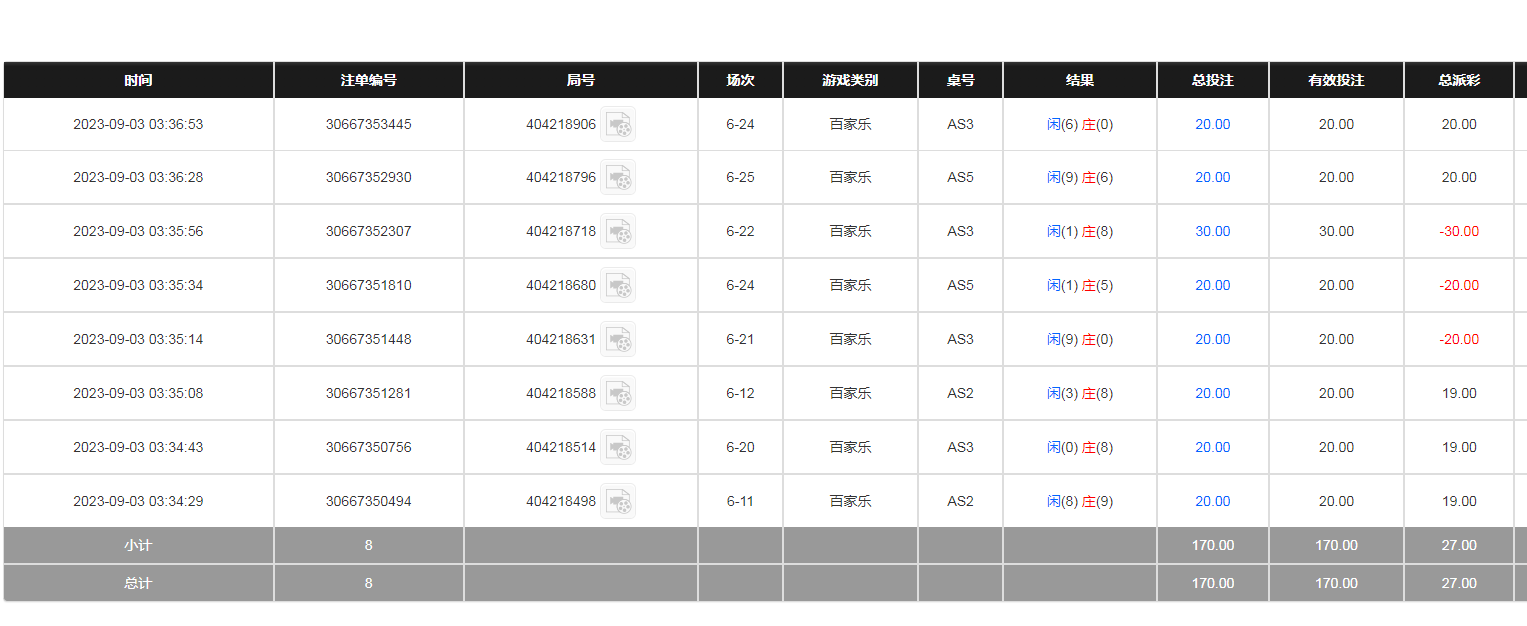Open video replay icon for round 404218796
This screenshot has height=626, width=1527.
[x=618, y=177]
